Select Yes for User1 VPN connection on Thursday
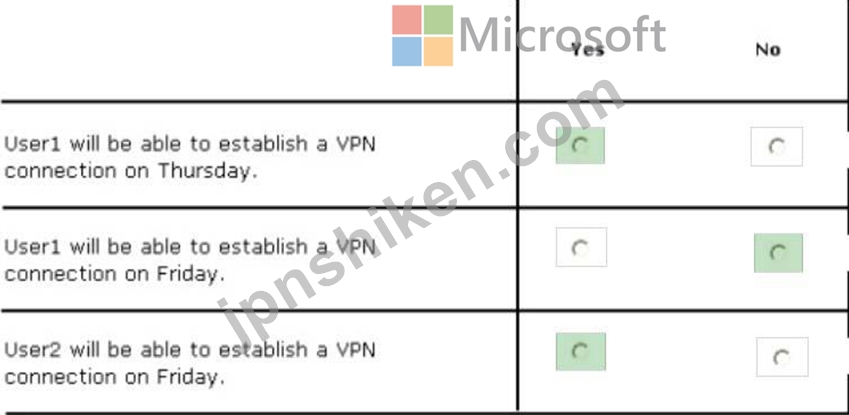This screenshot has width=849, height=415. point(580,146)
